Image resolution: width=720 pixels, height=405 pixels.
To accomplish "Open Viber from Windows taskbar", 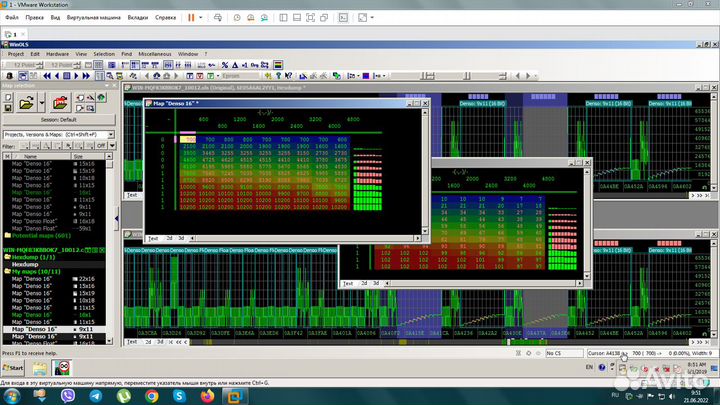I will (68, 395).
